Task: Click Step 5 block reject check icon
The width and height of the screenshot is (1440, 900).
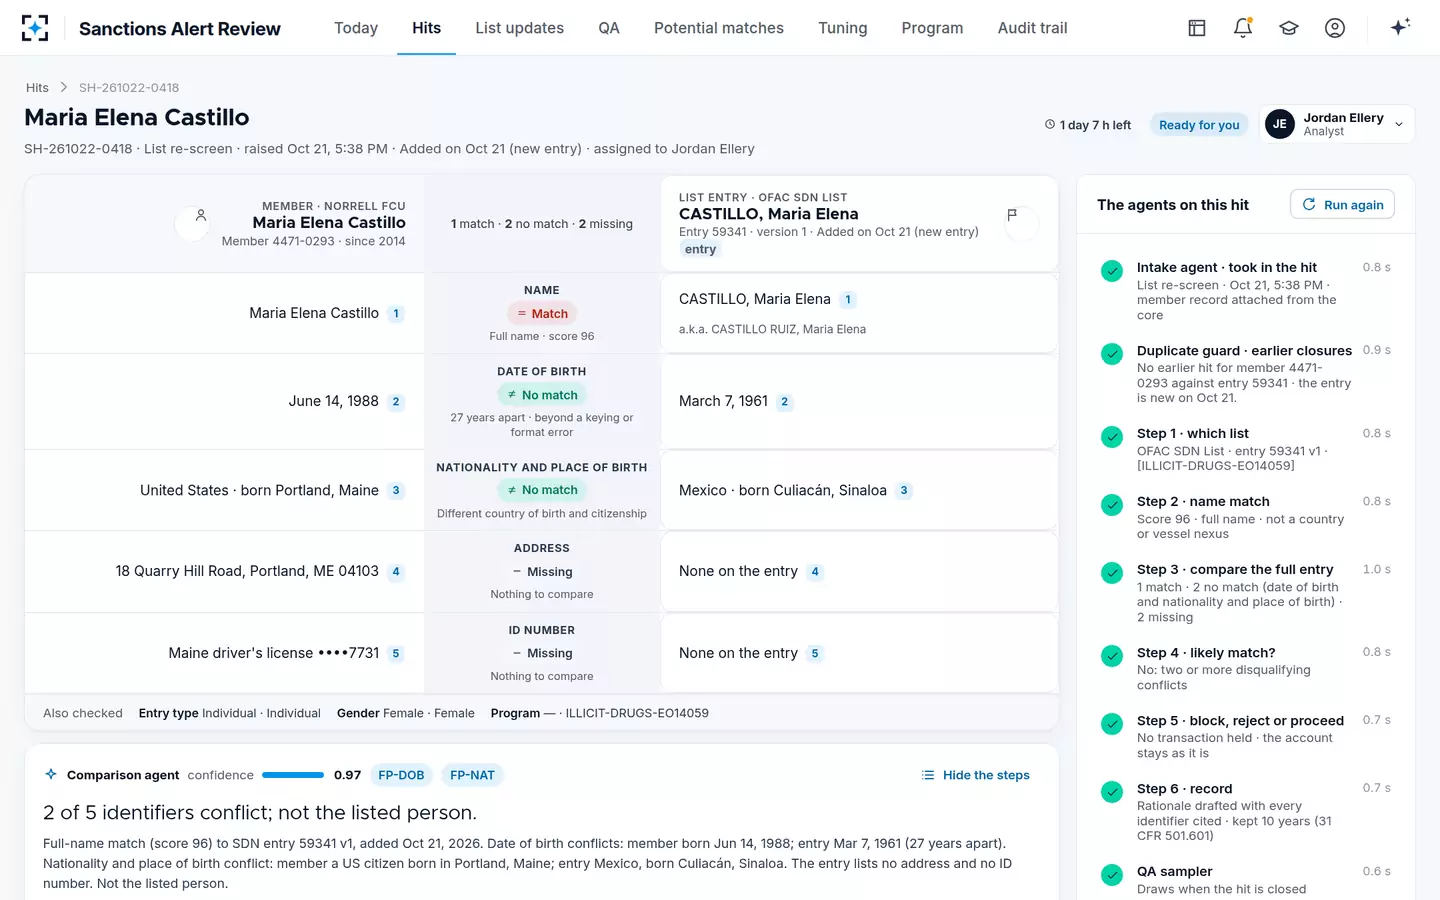Action: pyautogui.click(x=1112, y=723)
